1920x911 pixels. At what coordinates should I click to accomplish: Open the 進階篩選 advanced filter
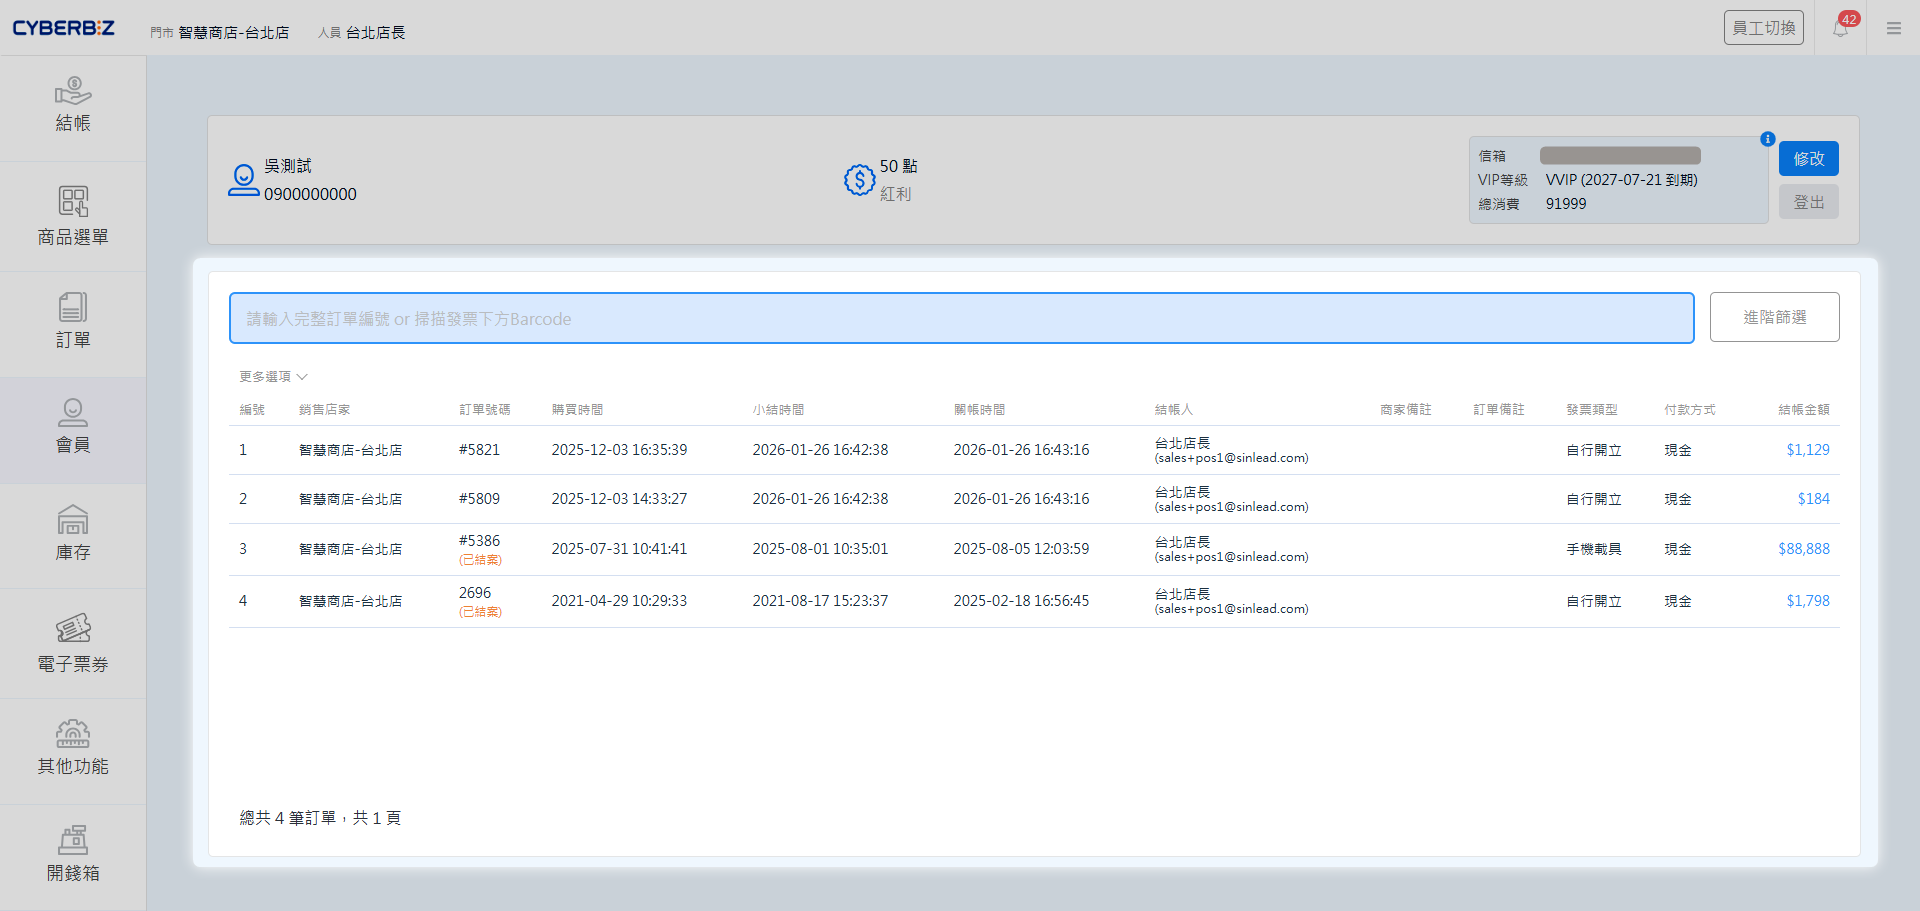click(1774, 317)
